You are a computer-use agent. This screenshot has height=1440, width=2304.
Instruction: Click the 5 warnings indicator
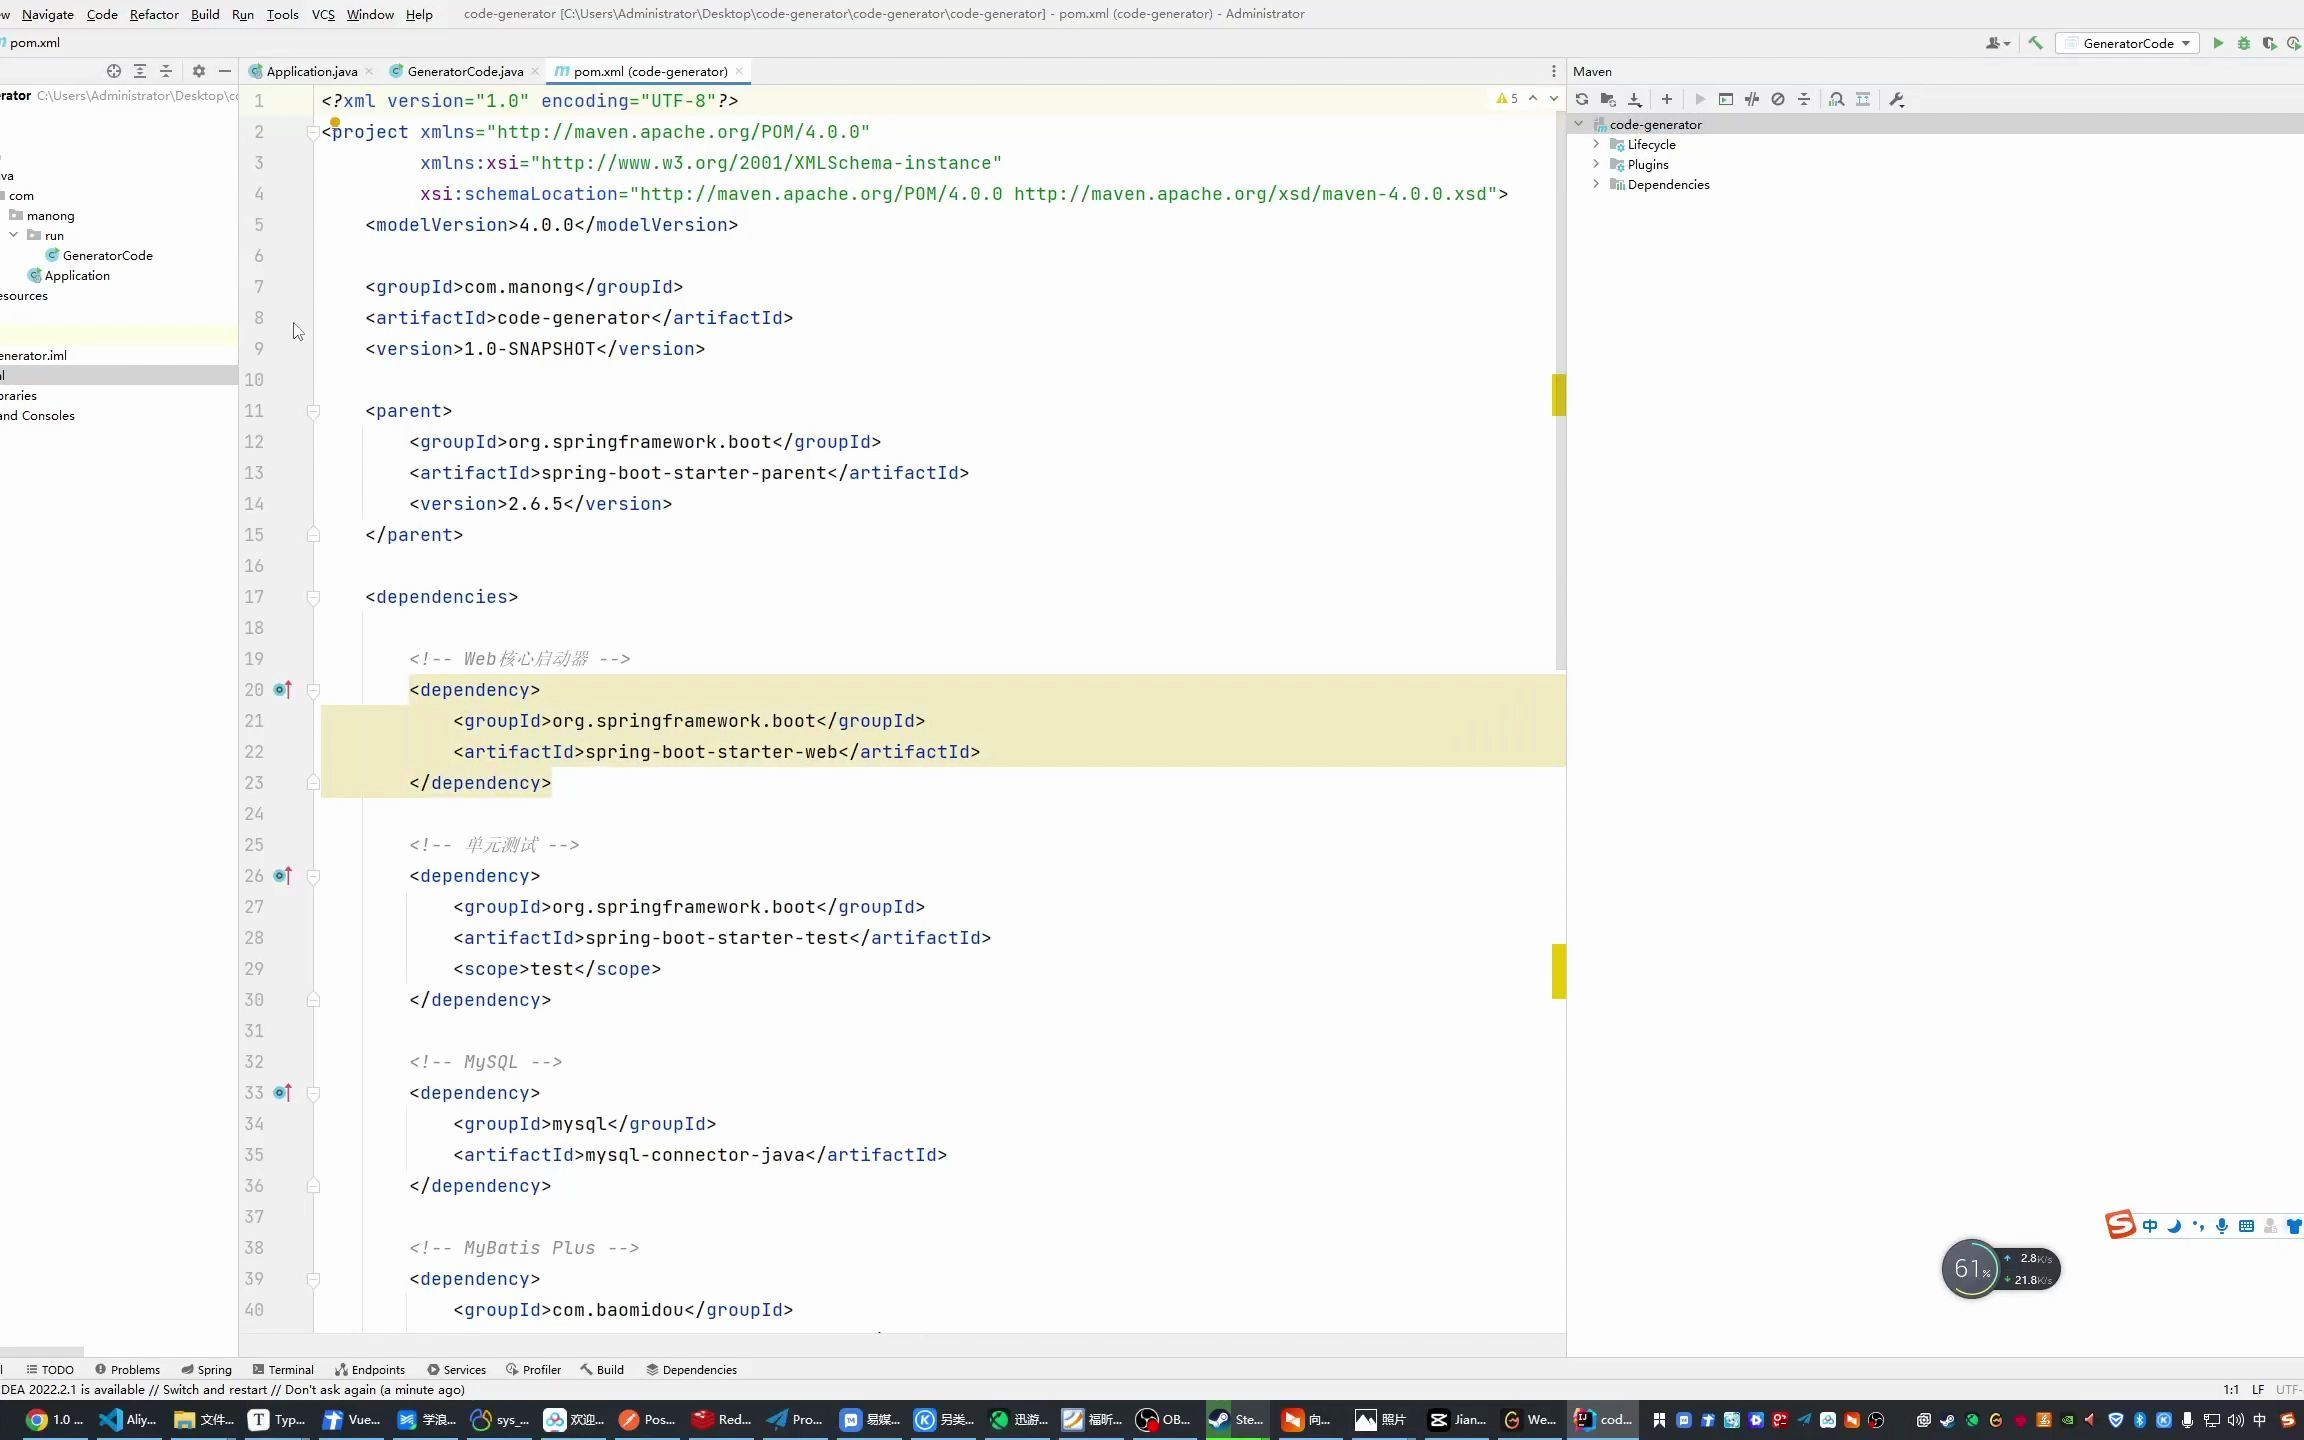(x=1507, y=98)
